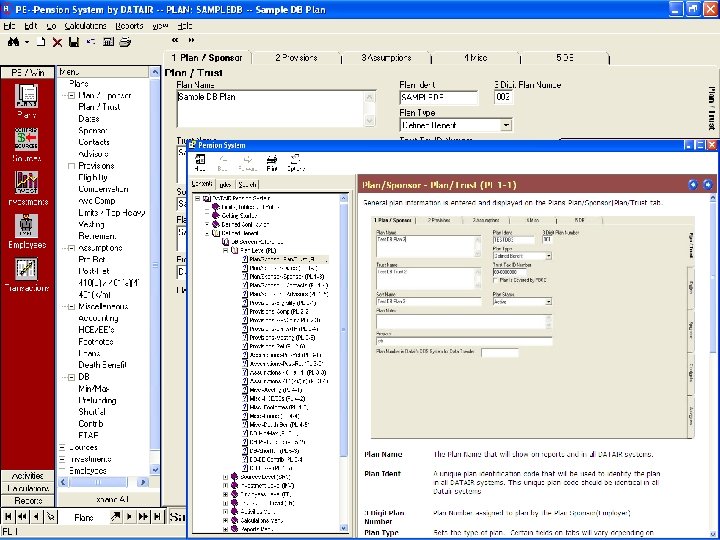Click the Save floppy disk toolbar icon
Image resolution: width=720 pixels, height=540 pixels.
pyautogui.click(x=73, y=43)
